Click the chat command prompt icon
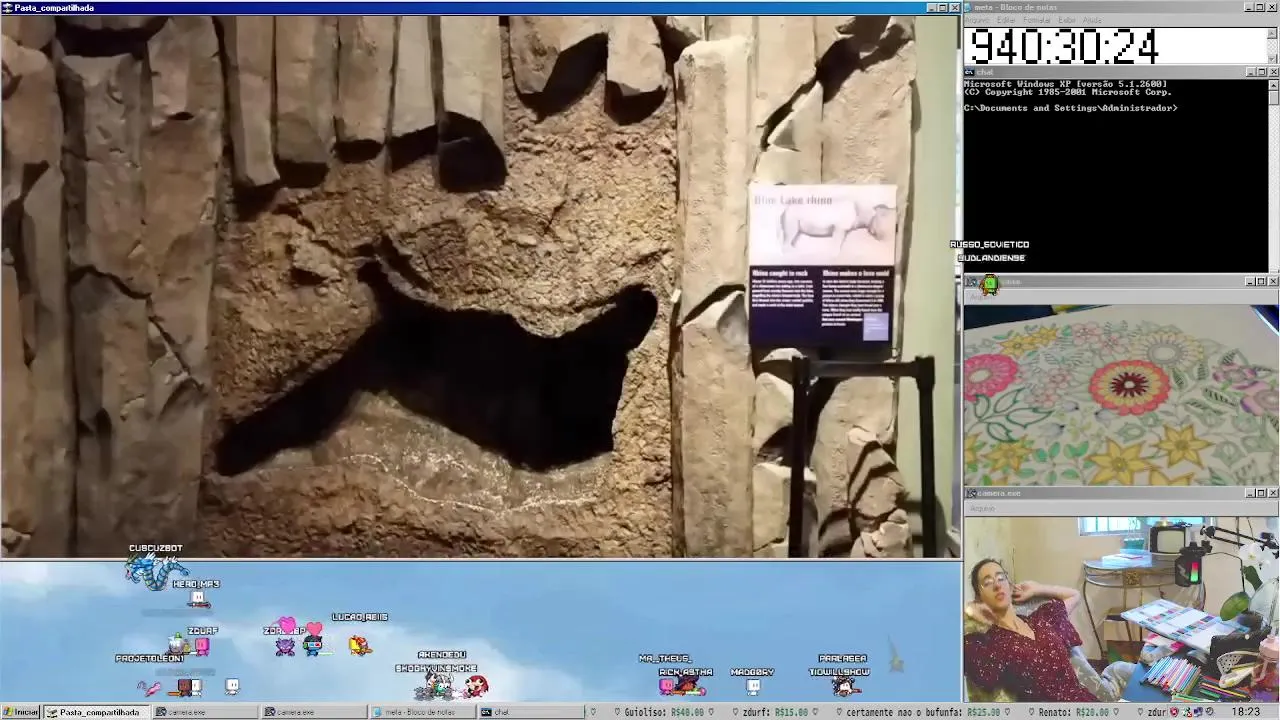1280x720 pixels. tap(970, 72)
